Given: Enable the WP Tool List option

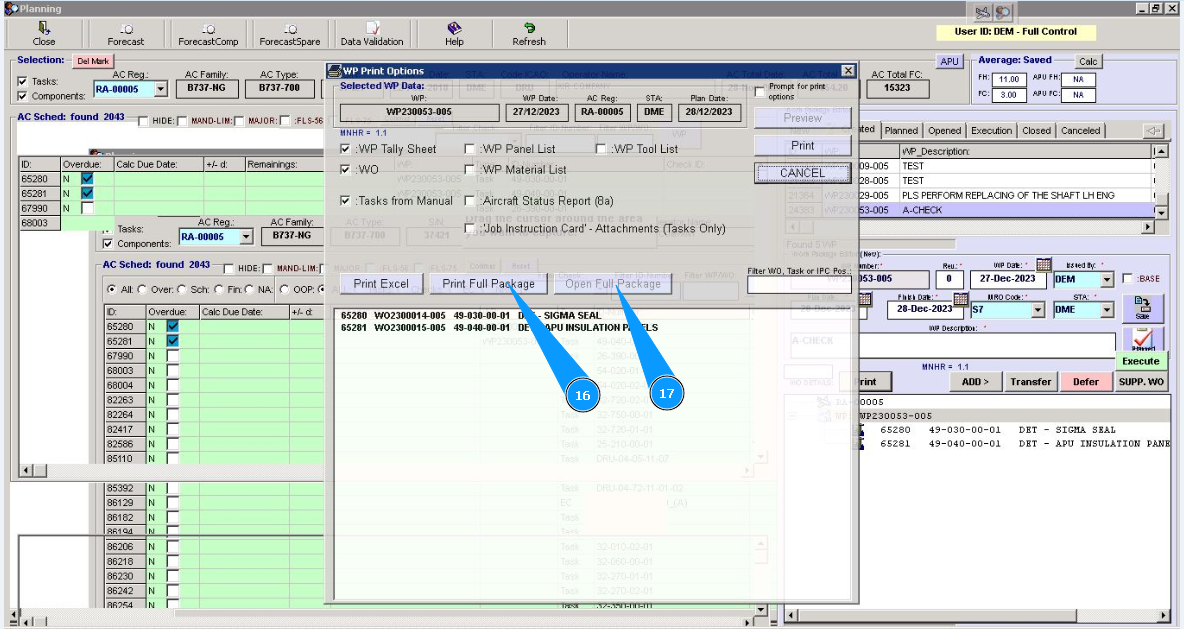Looking at the screenshot, I should coord(601,150).
